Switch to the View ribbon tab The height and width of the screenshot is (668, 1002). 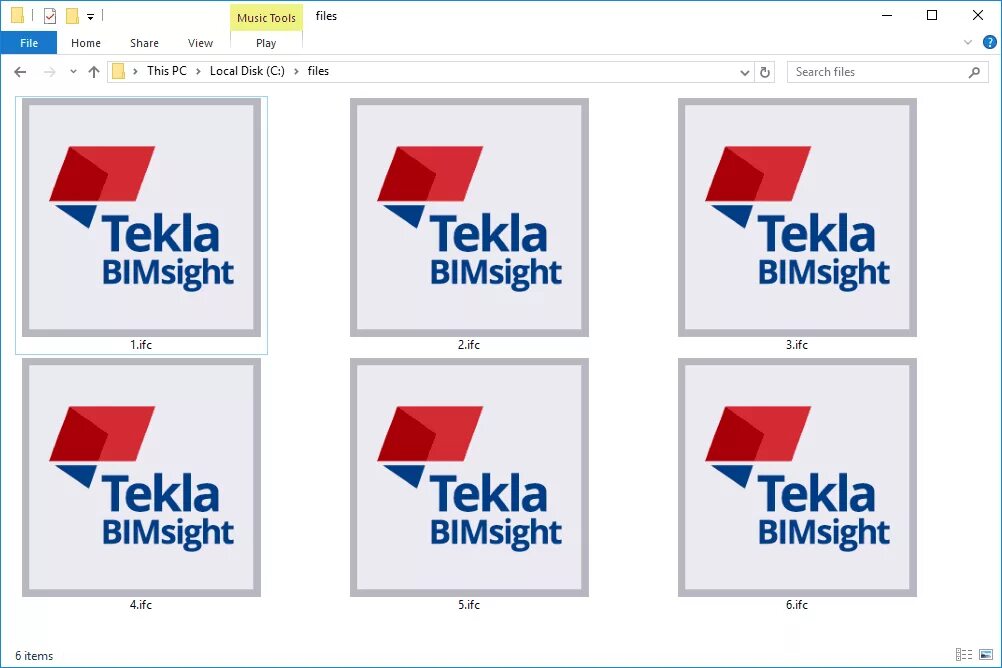click(x=200, y=43)
